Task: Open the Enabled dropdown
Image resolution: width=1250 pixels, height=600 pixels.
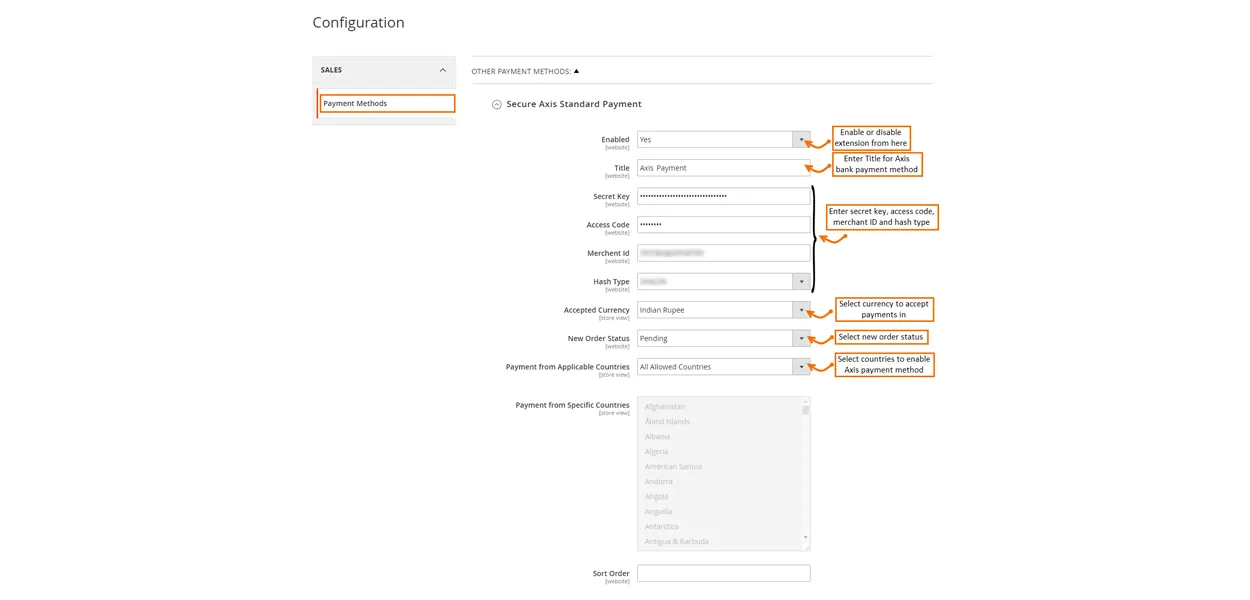Action: (x=723, y=140)
